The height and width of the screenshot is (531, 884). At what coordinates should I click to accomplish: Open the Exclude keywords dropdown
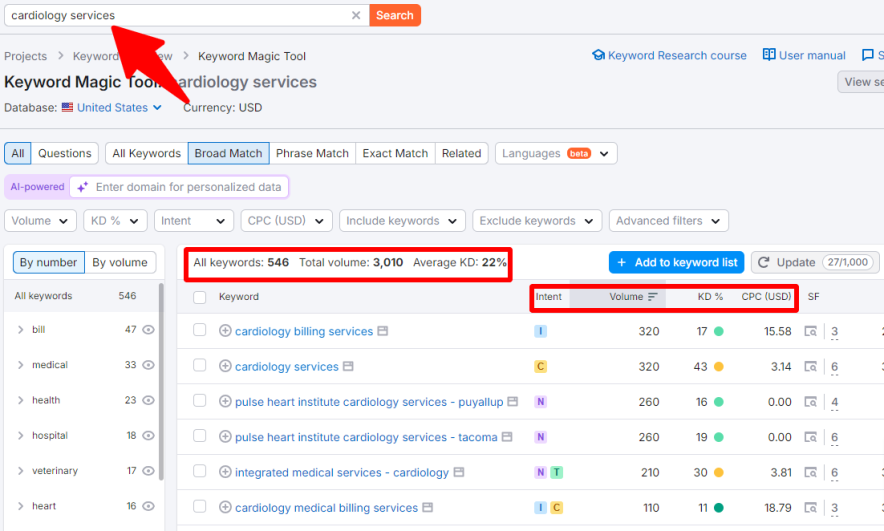coord(537,221)
